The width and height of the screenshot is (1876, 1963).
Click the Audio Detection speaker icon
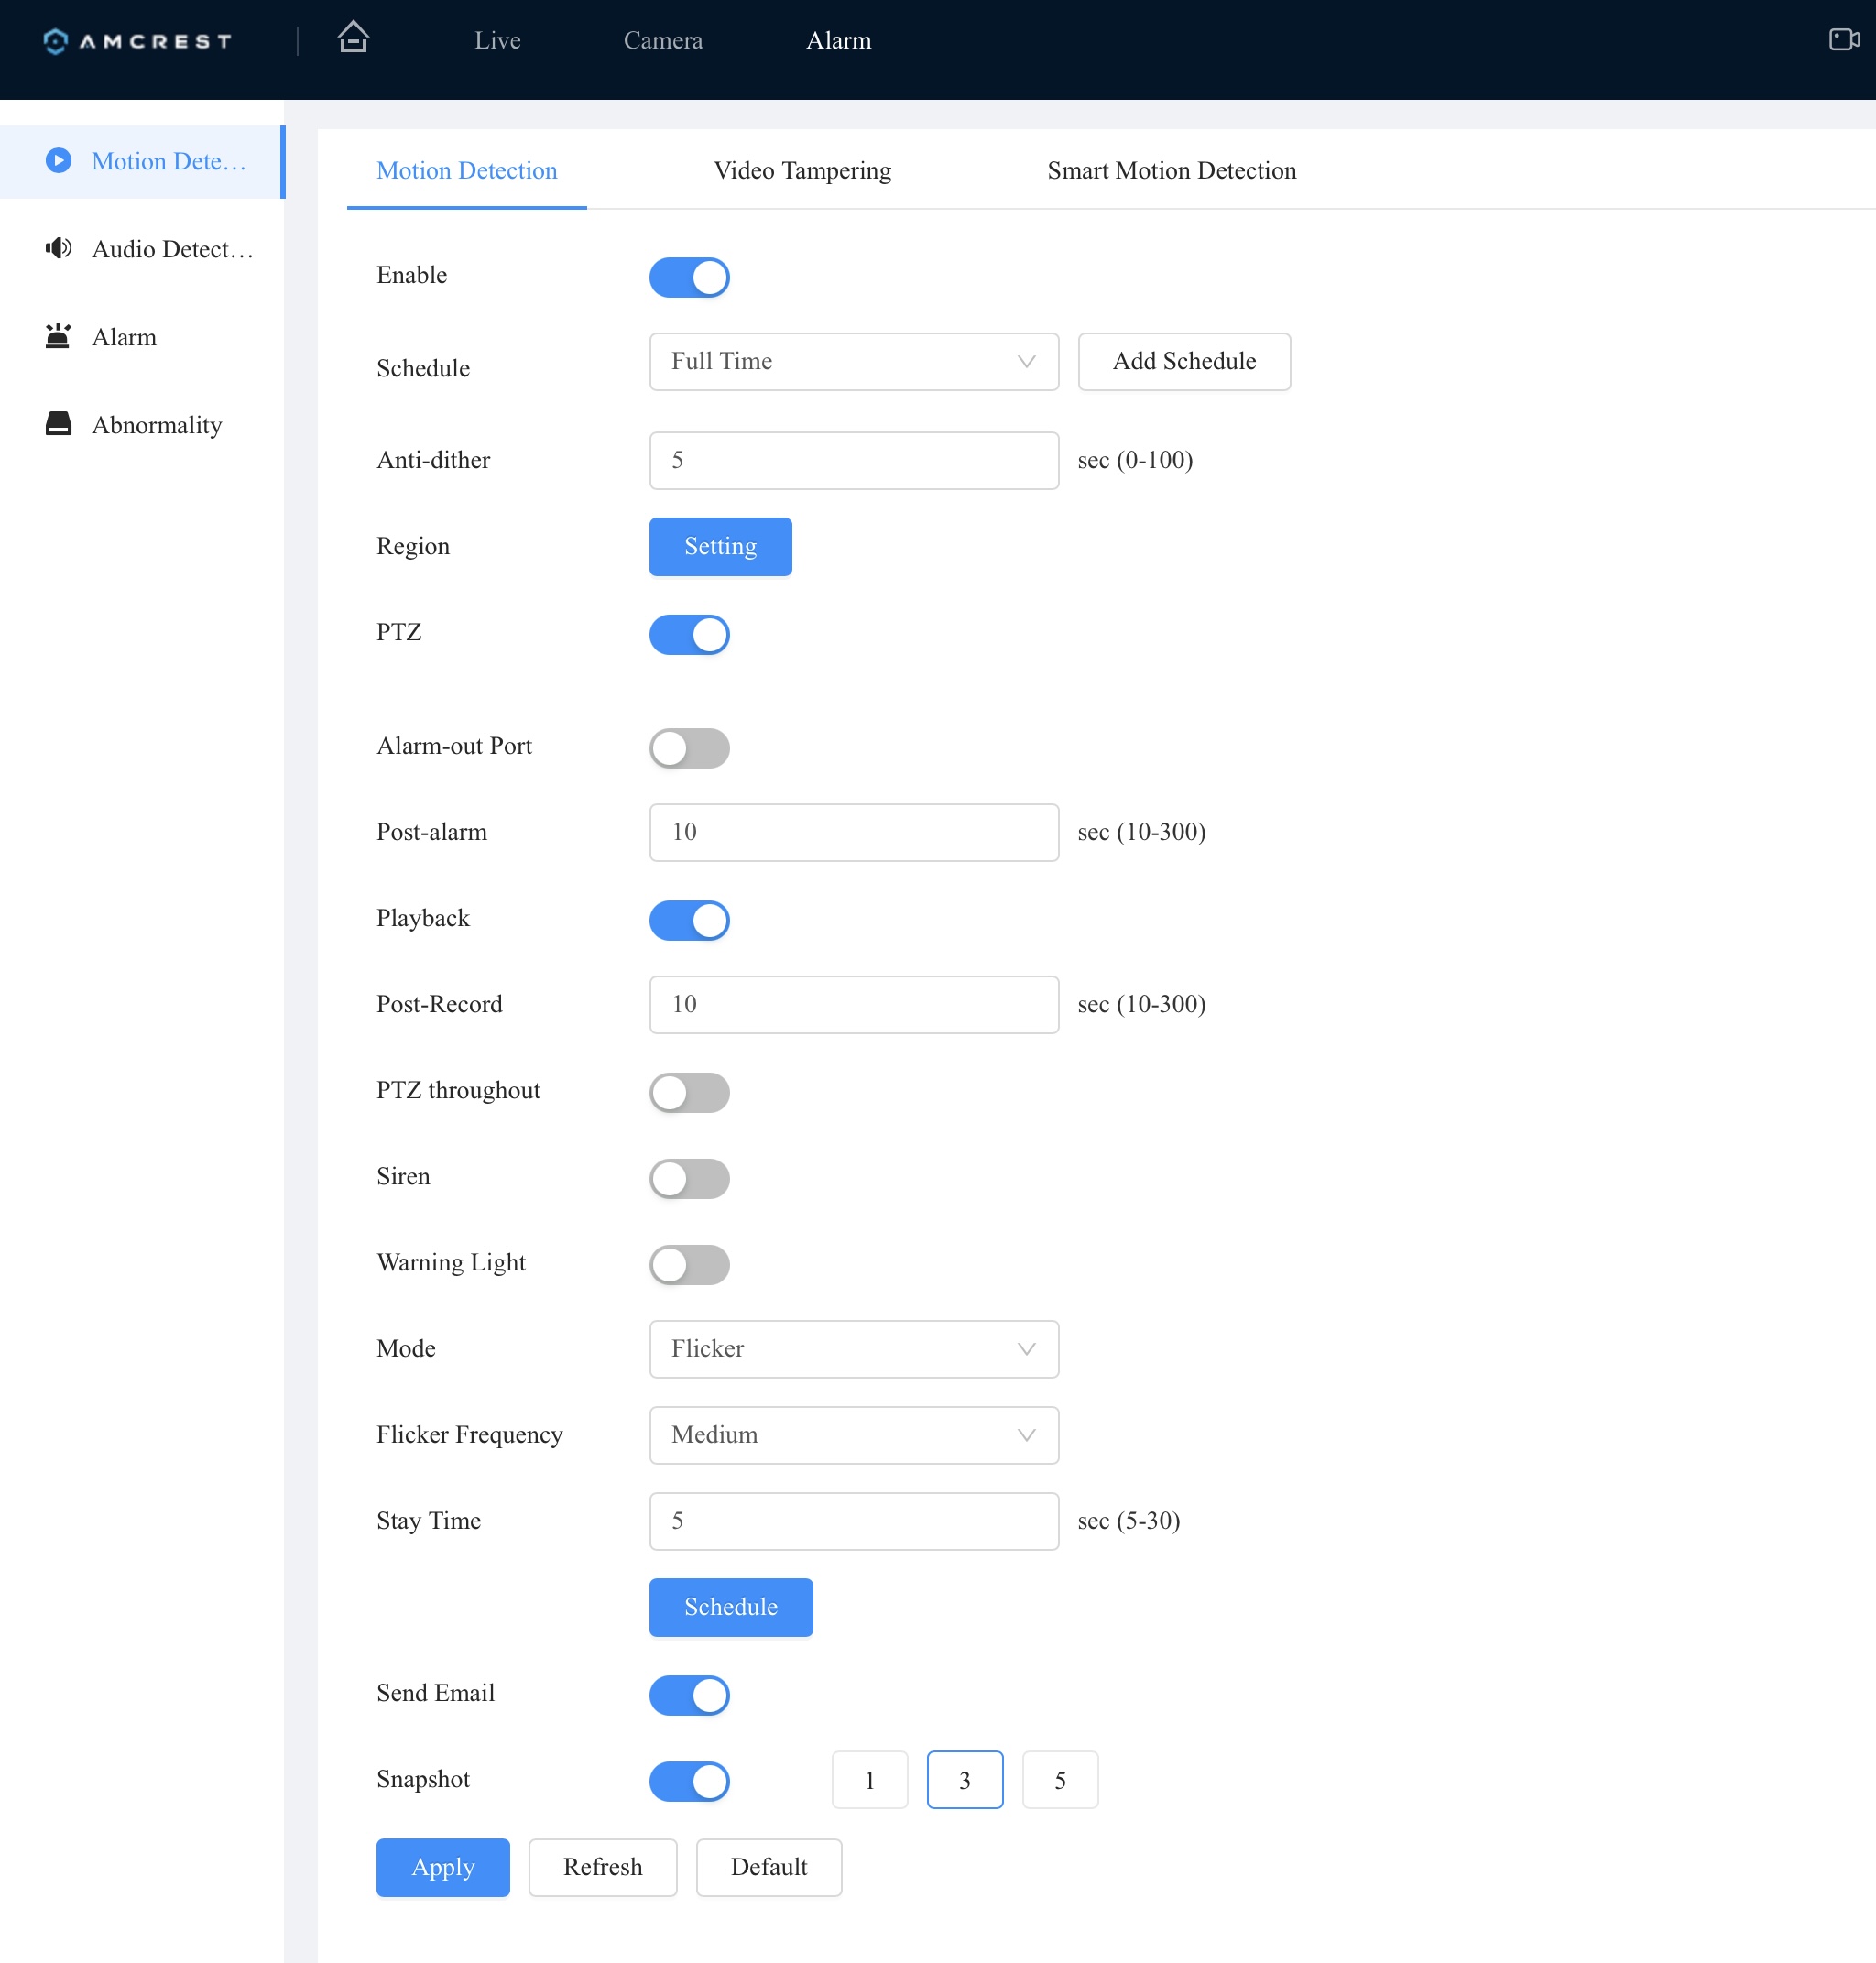[x=59, y=248]
